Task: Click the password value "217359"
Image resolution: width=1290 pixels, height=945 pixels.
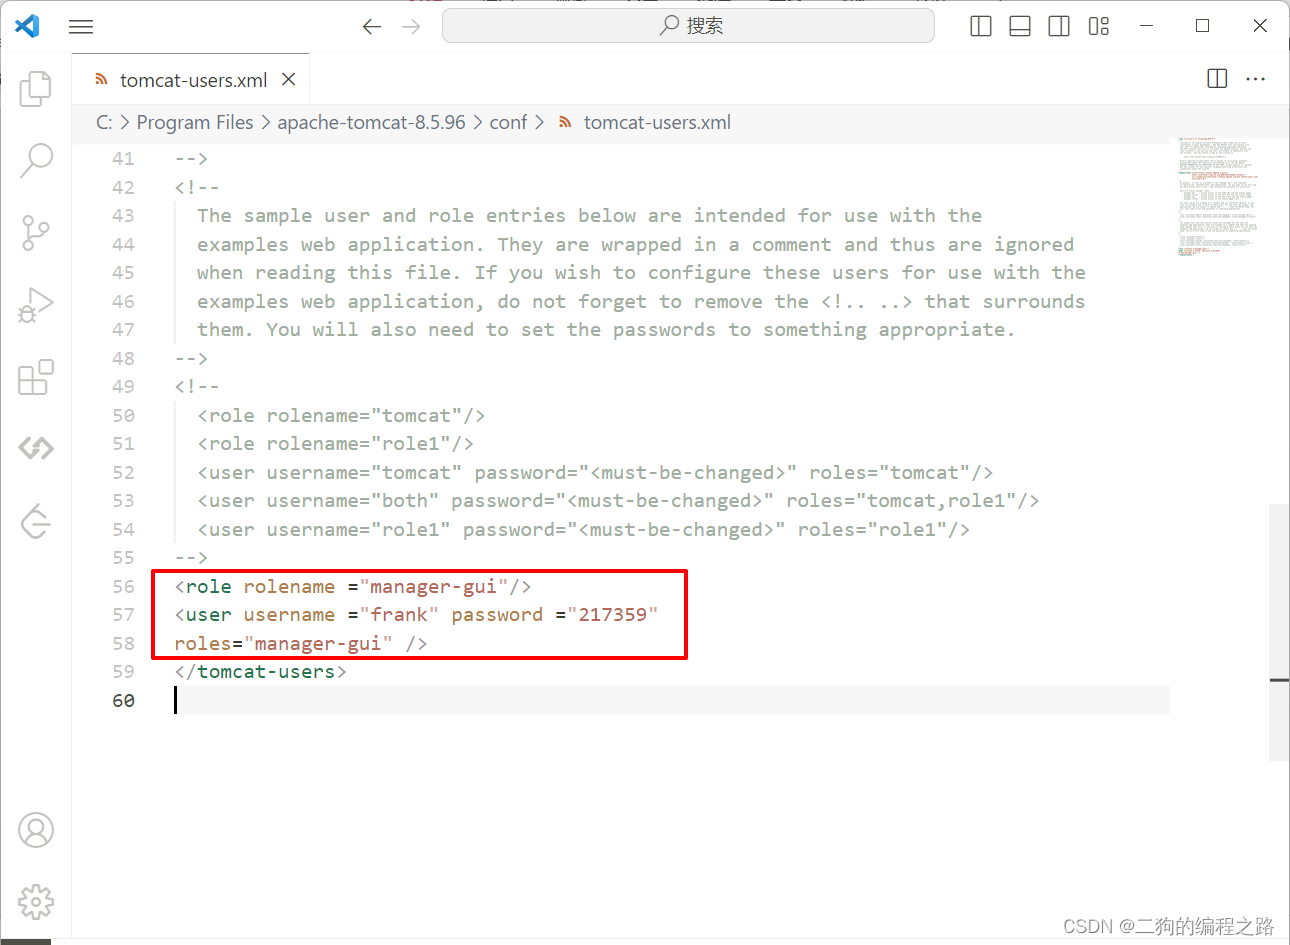Action: [613, 614]
